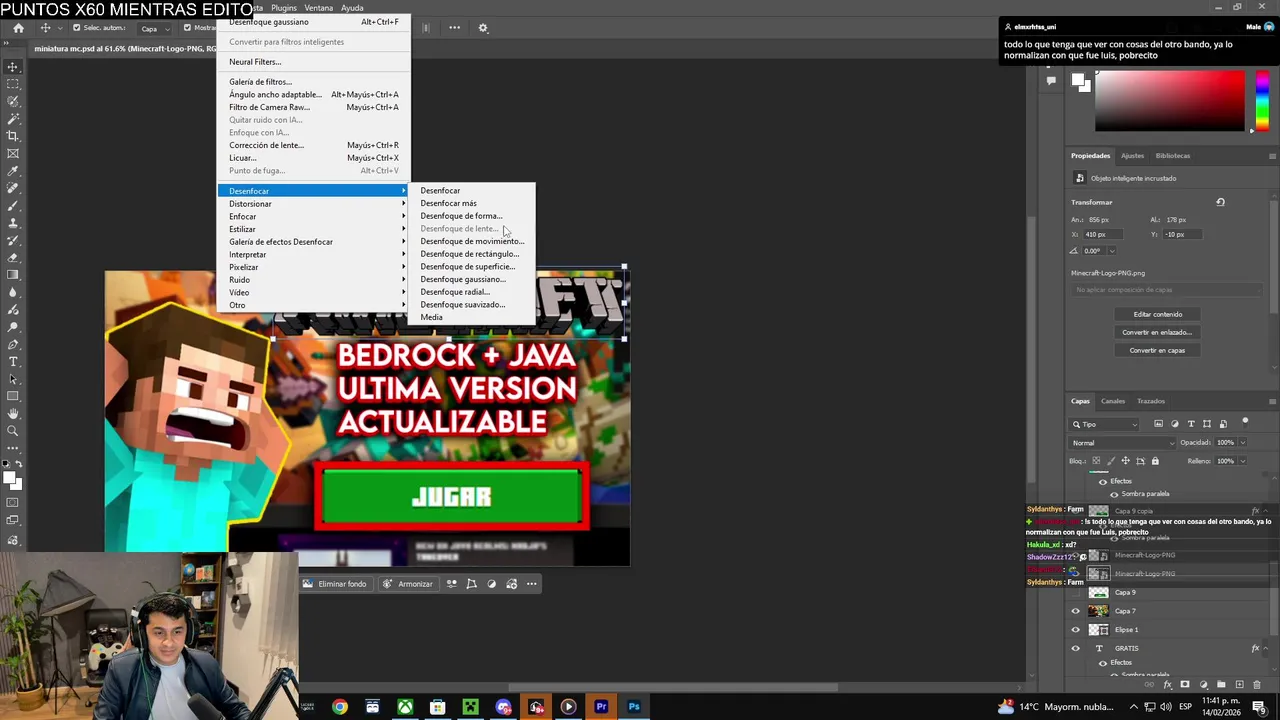Click the Home icon in options bar
Image resolution: width=1280 pixels, height=720 pixels.
point(18,28)
